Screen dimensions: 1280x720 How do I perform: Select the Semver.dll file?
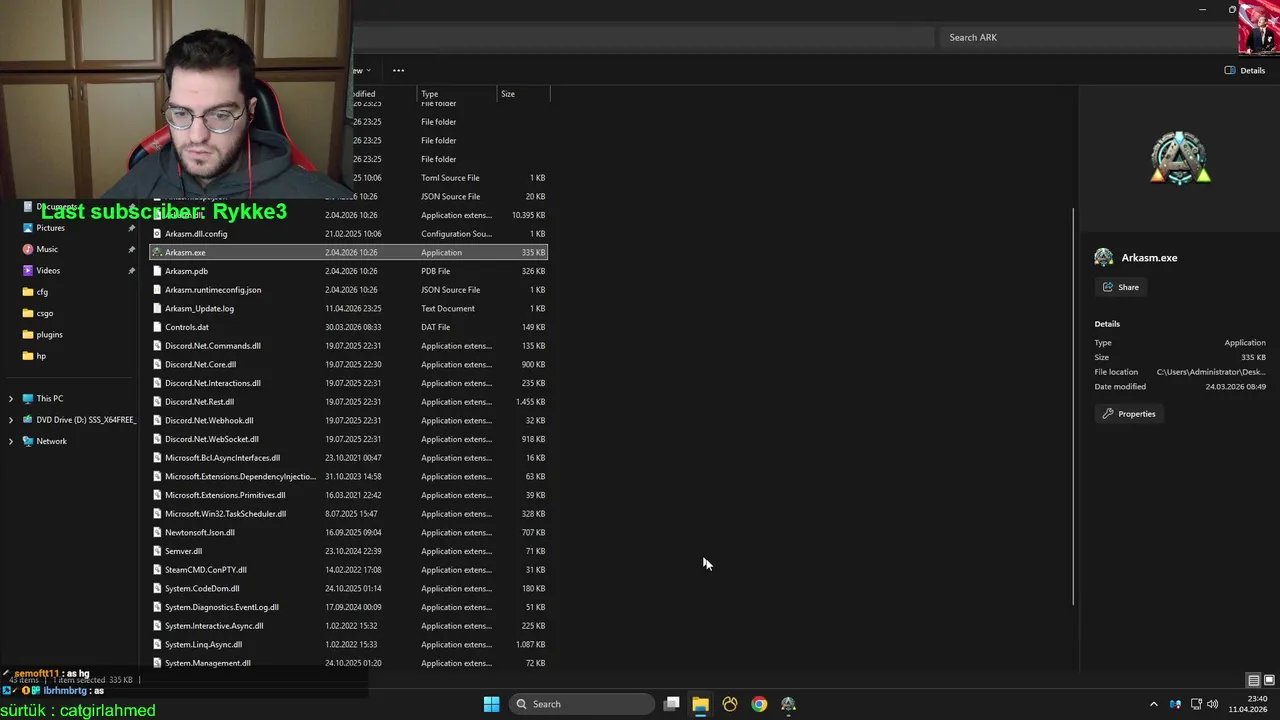(x=183, y=551)
